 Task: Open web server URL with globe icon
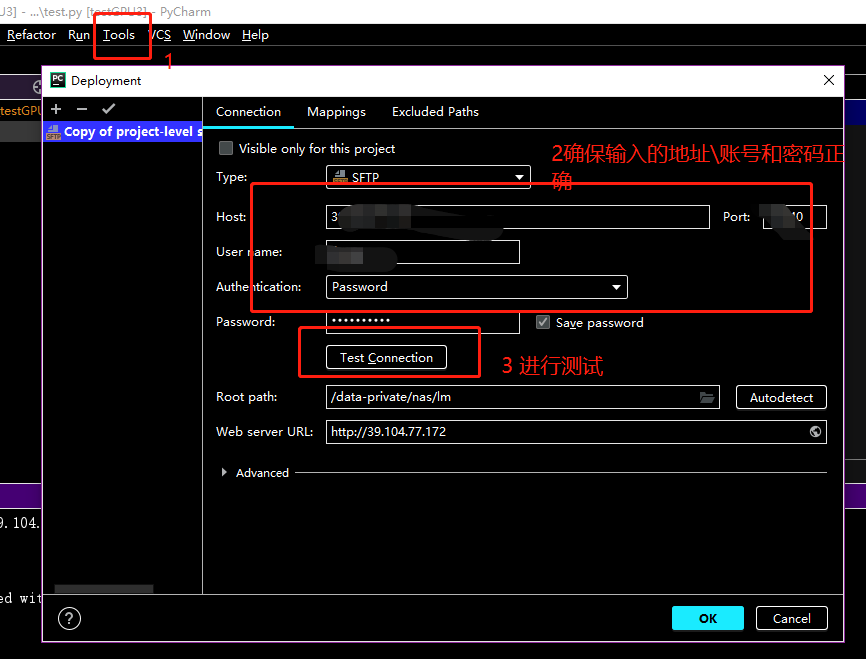point(815,431)
